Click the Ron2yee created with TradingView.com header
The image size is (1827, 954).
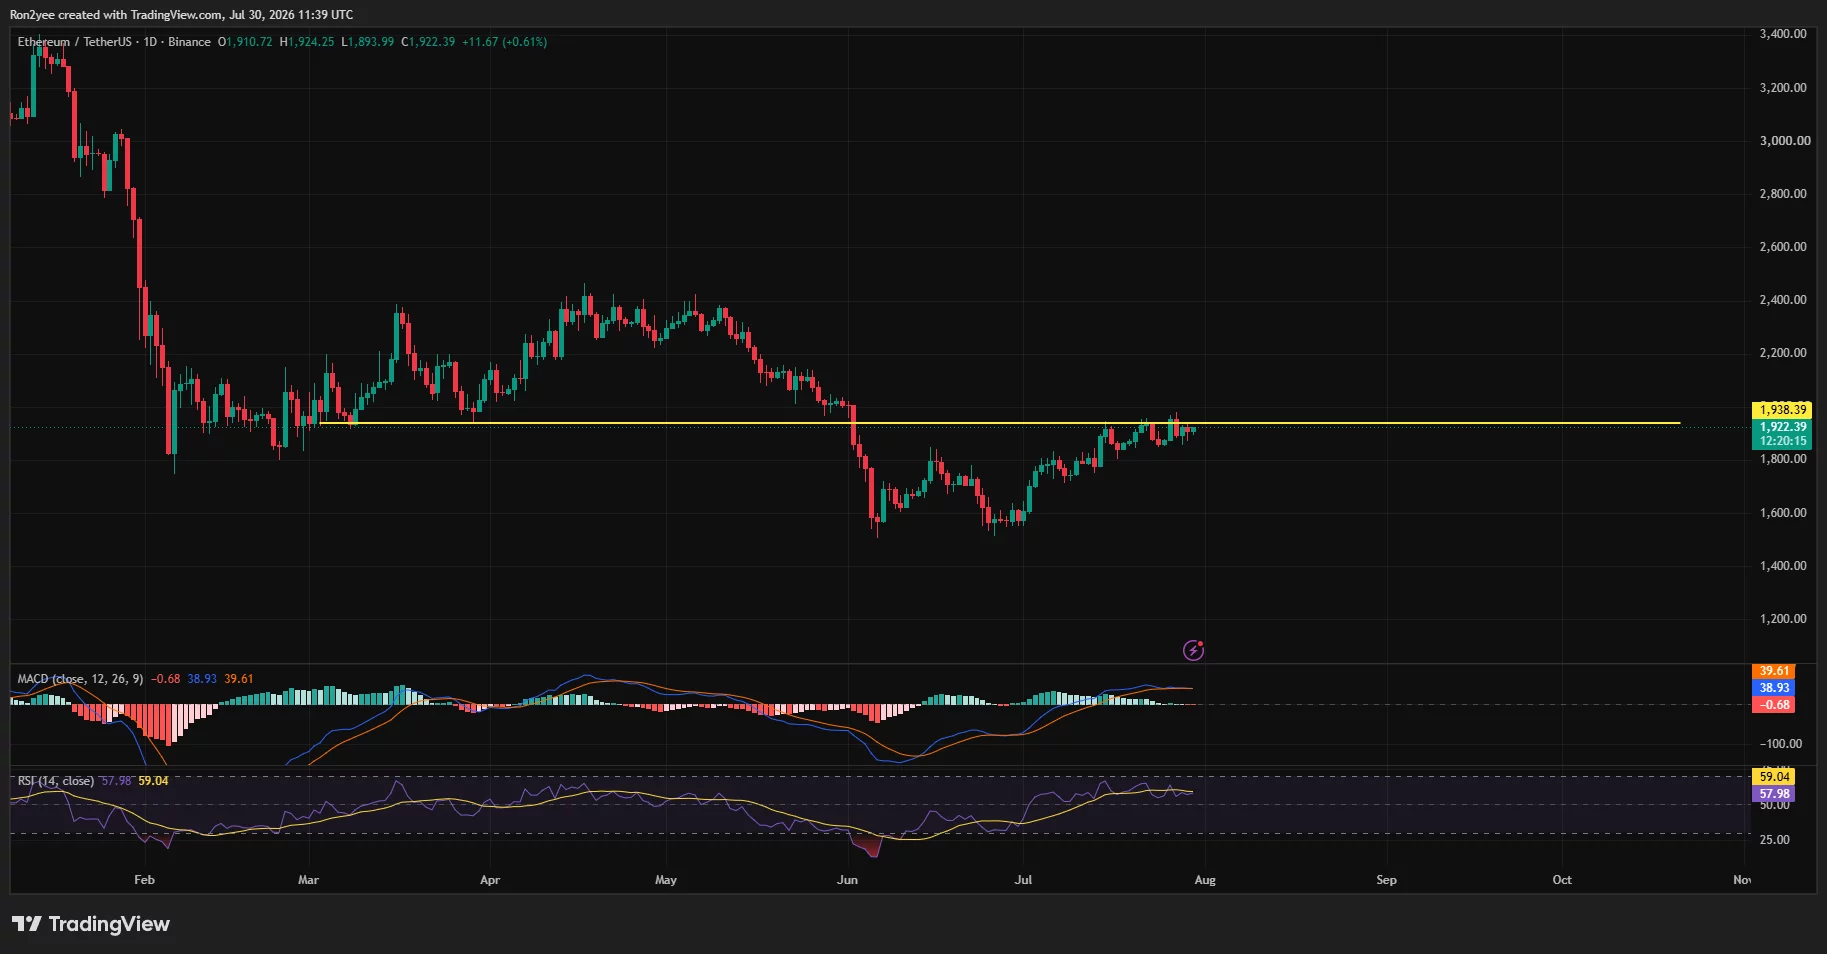click(x=181, y=15)
